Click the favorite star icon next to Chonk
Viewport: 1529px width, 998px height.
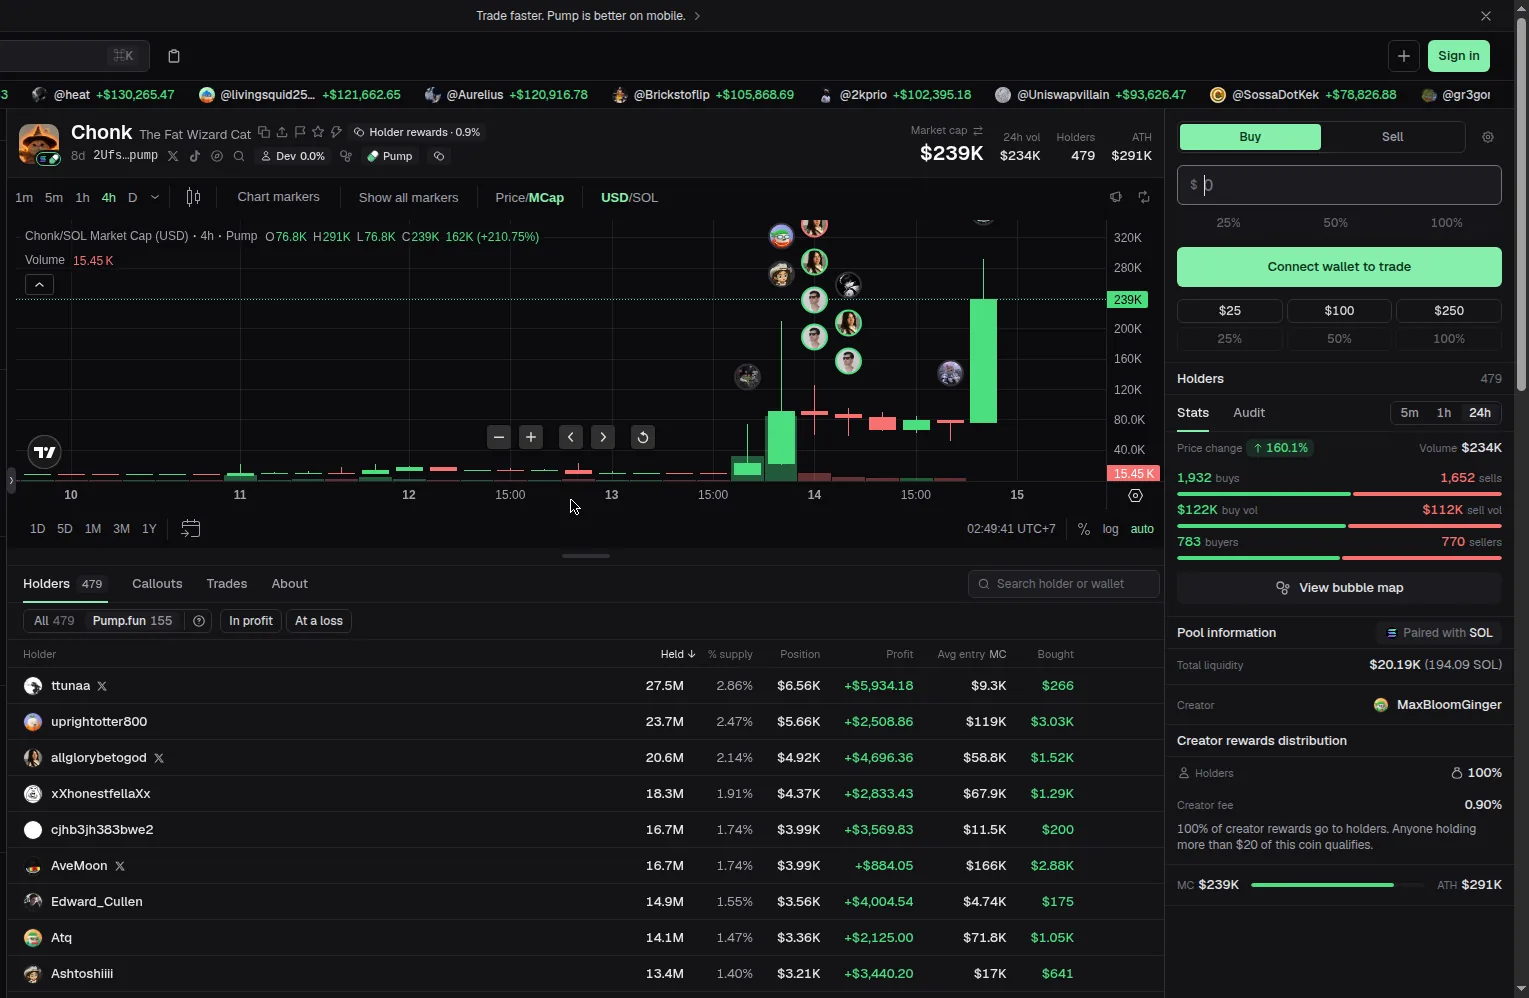pyautogui.click(x=318, y=132)
